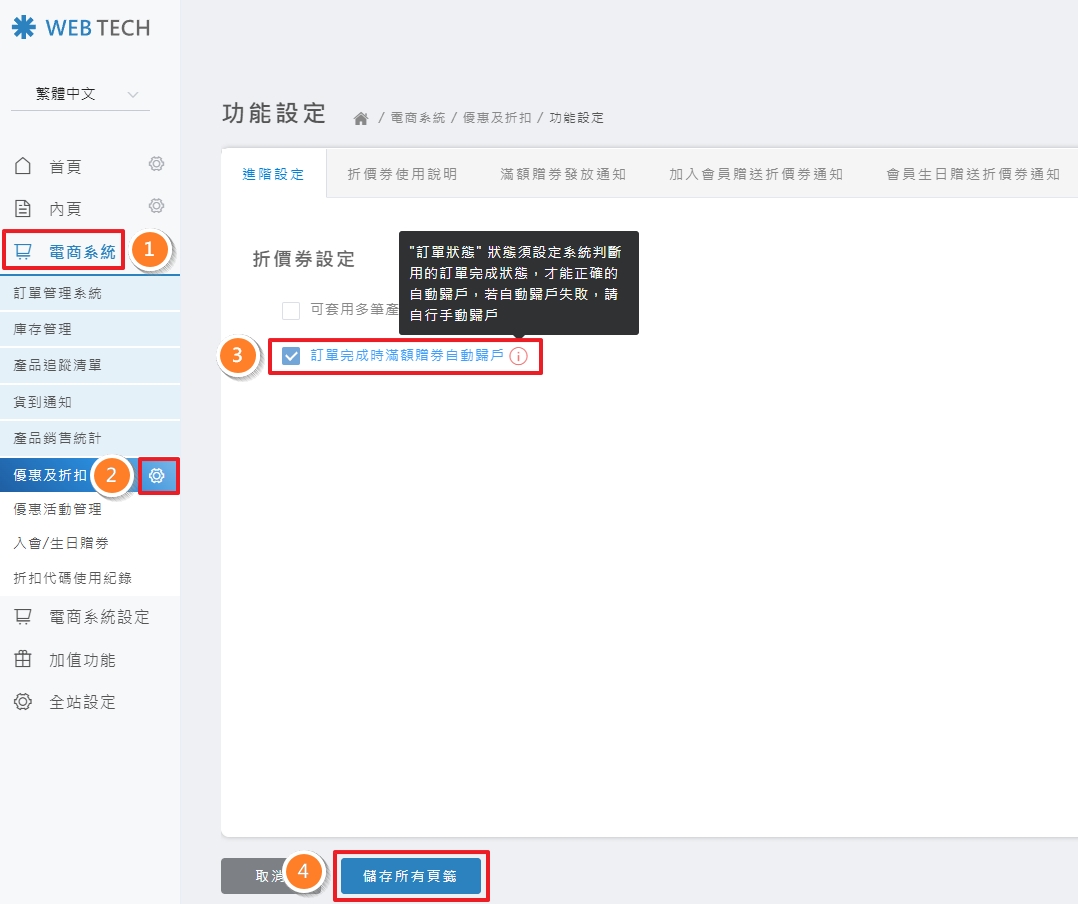
Task: Uncheck 訂單完成時滿額贈券自動歸戶
Action: point(290,356)
